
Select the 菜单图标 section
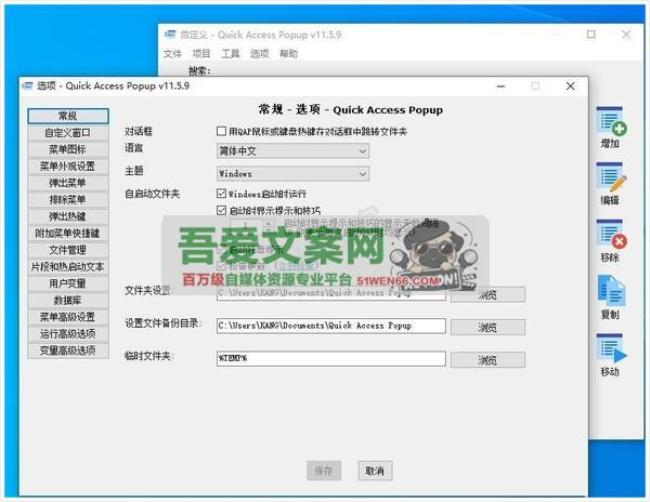[68, 149]
